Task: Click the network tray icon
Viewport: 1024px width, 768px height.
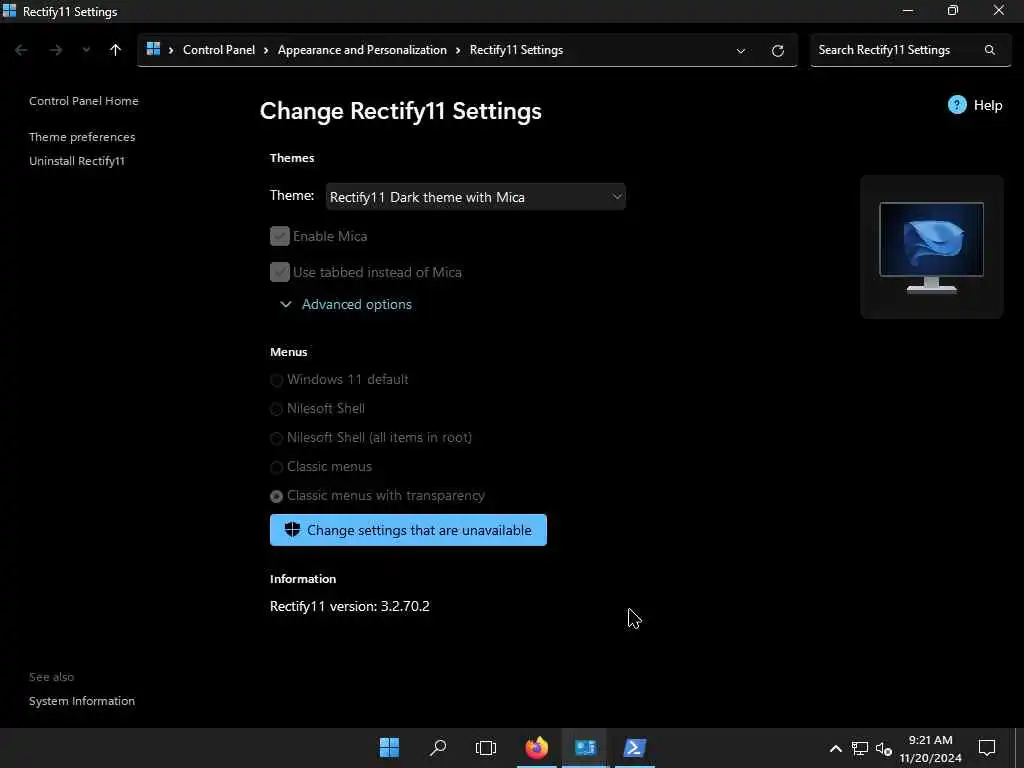Action: click(860, 748)
